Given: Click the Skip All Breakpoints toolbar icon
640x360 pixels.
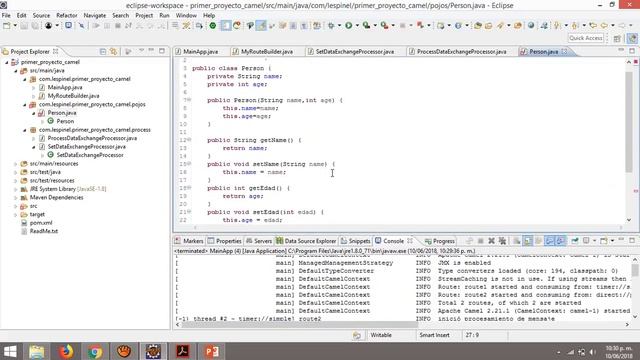Looking at the screenshot, I should (x=82, y=26).
